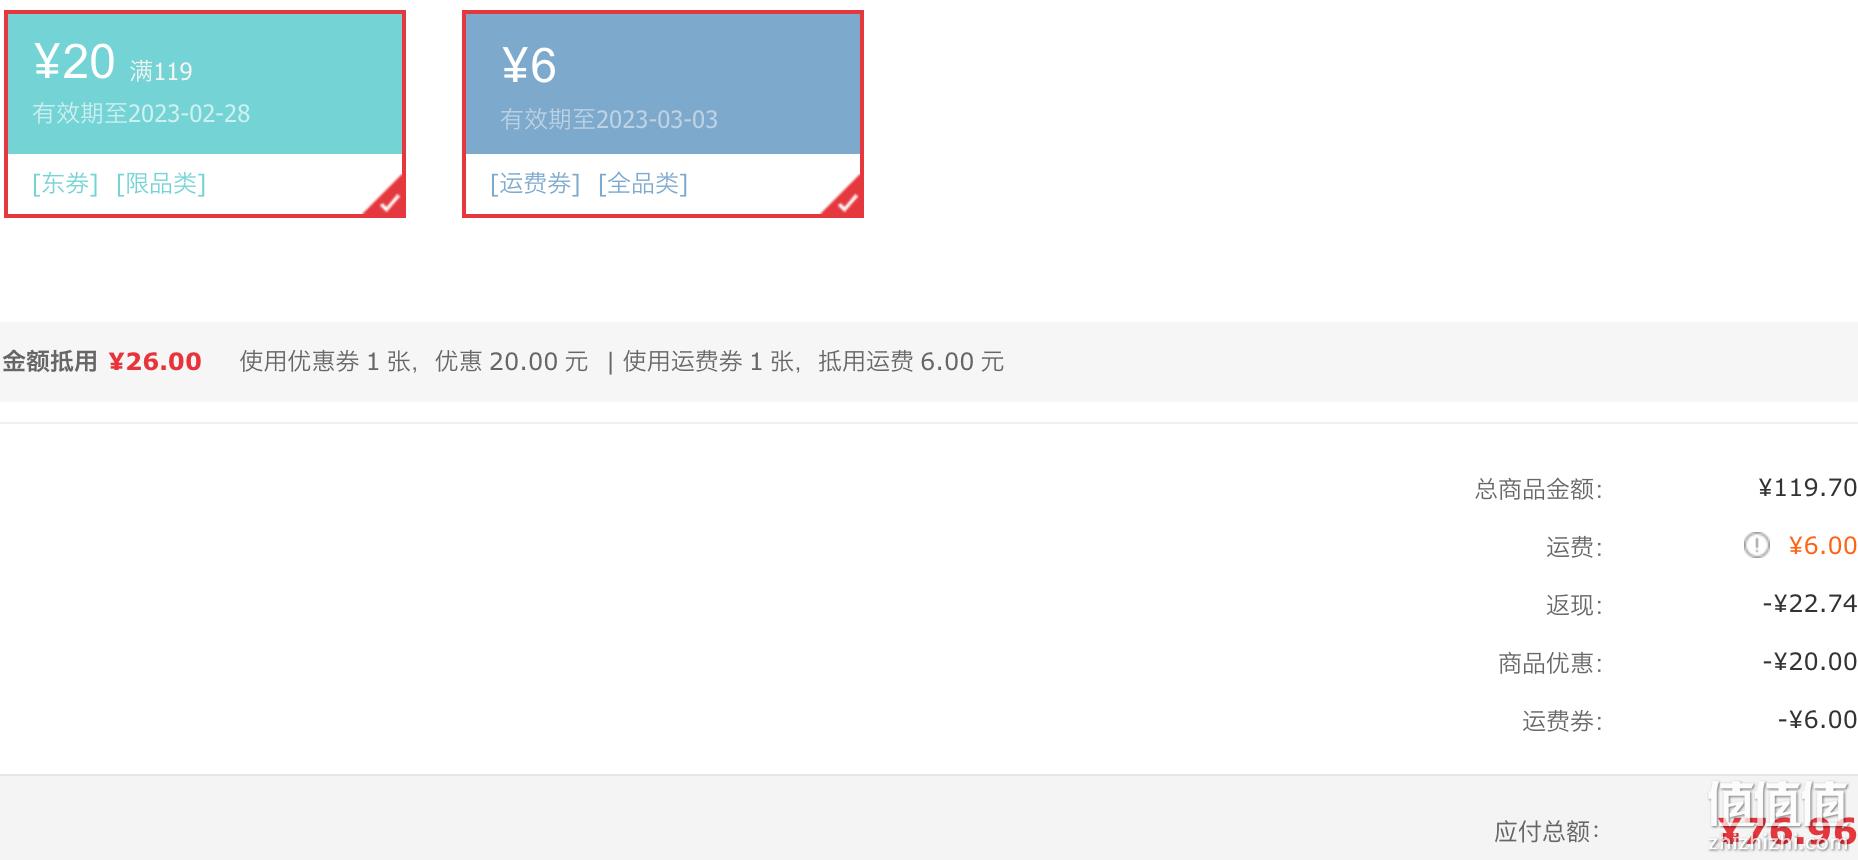Click the [东券] tag
The image size is (1858, 860).
pos(65,184)
